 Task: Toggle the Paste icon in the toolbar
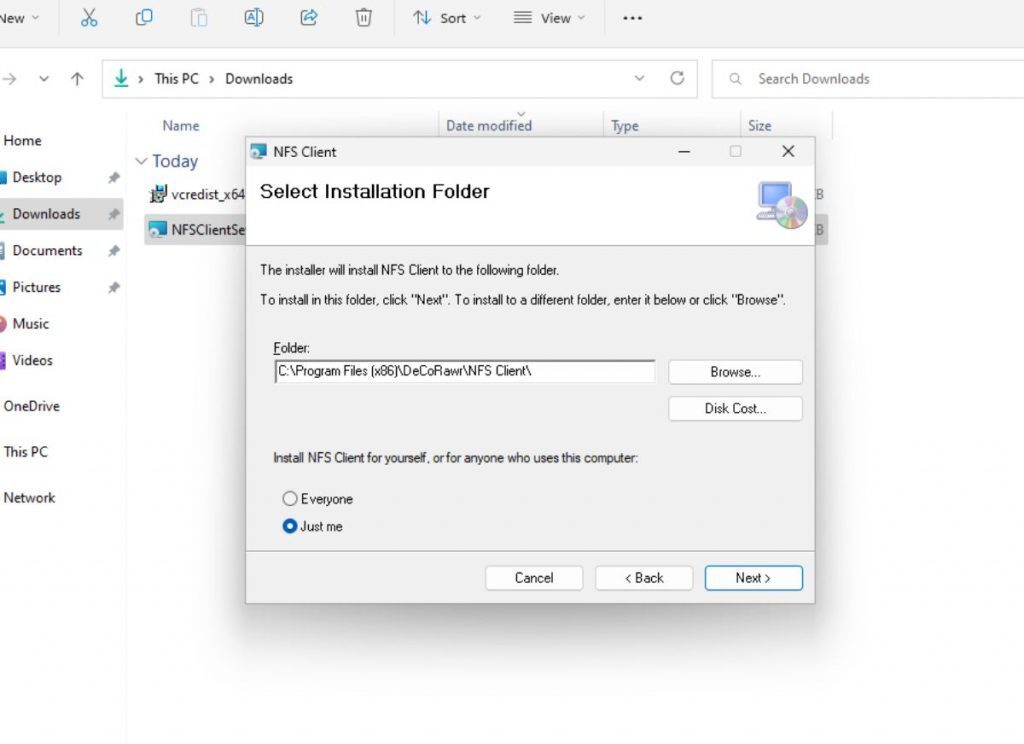tap(198, 17)
